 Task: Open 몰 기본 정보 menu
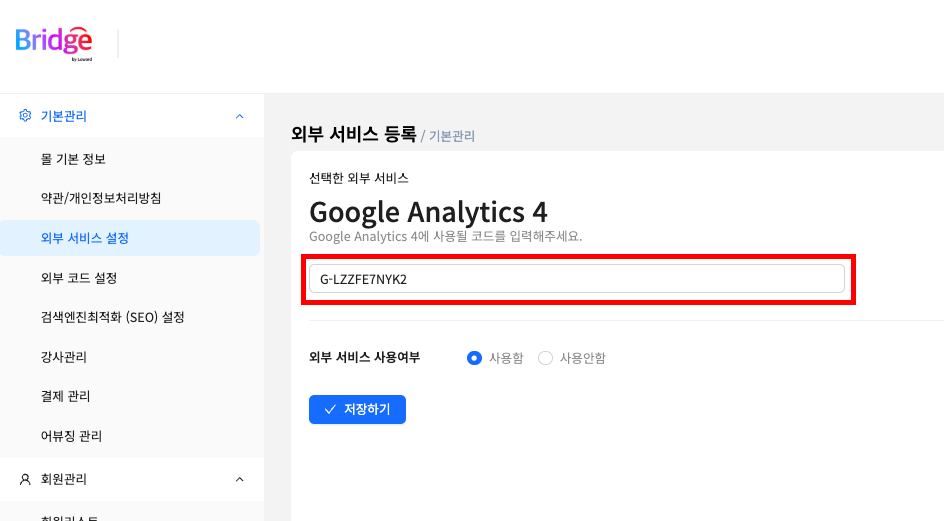click(x=73, y=159)
